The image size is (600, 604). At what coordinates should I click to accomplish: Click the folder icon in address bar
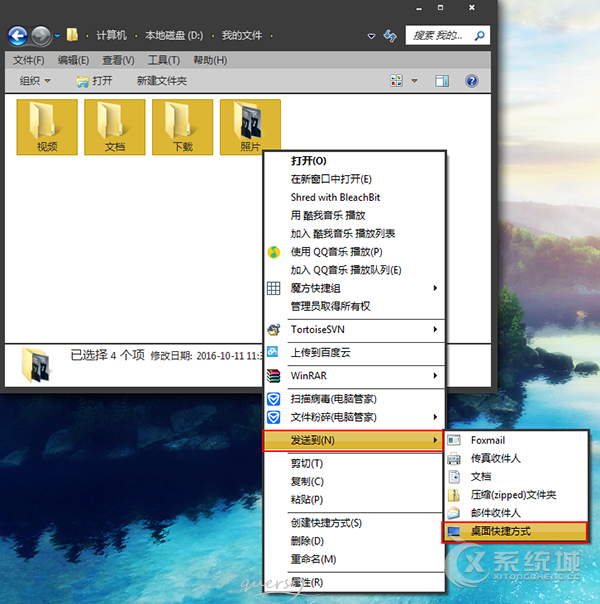tap(72, 35)
